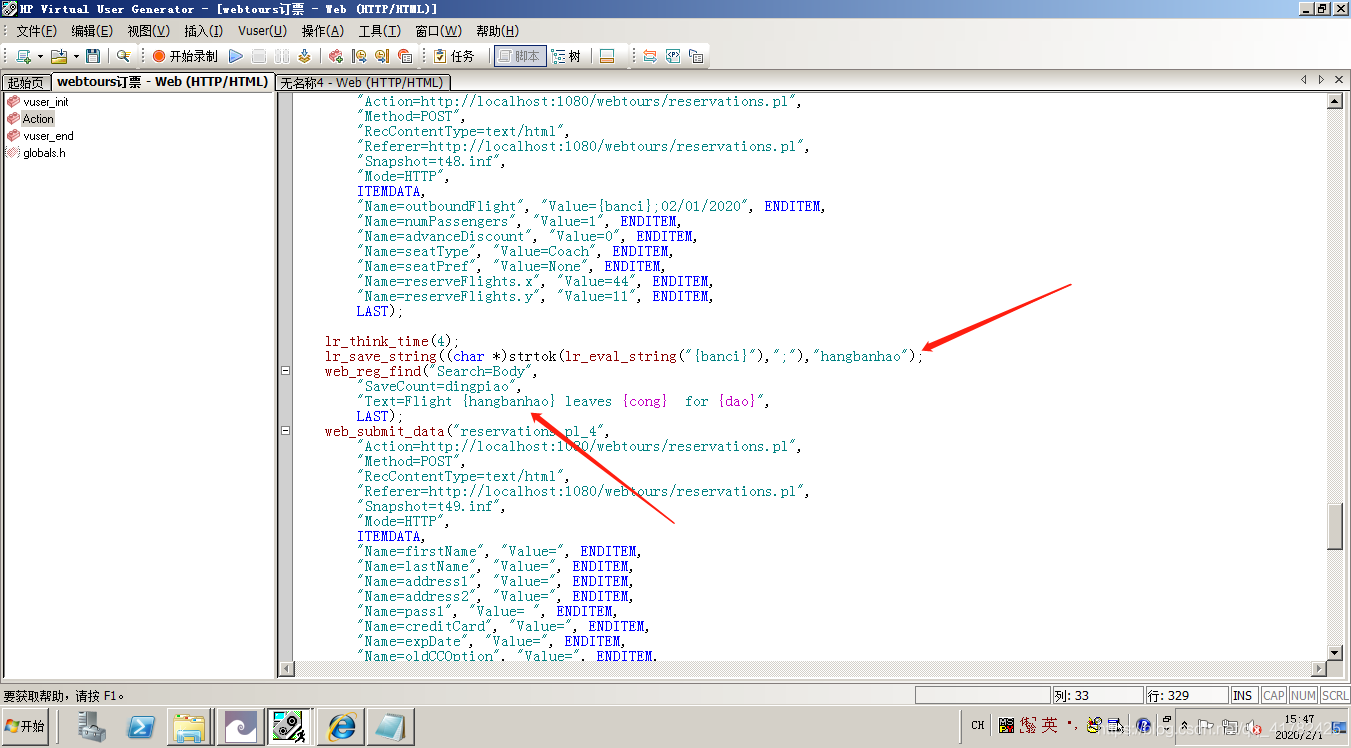Open the Server Manager taskbar icon

click(x=93, y=727)
